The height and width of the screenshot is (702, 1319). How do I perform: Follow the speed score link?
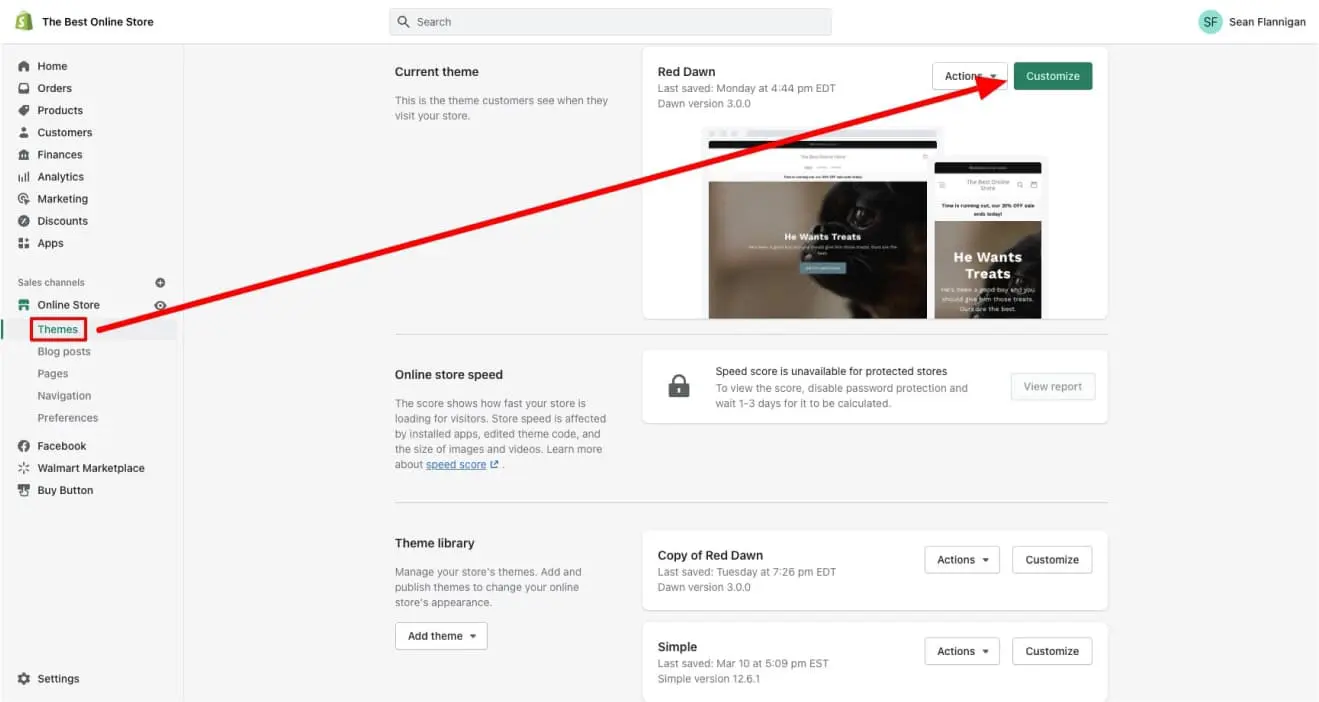[x=456, y=465]
